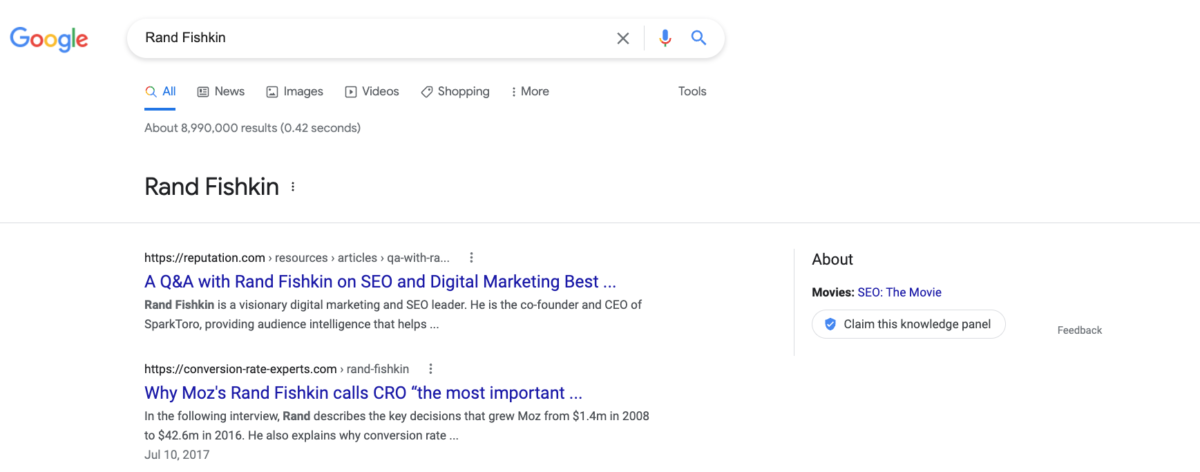Expand the More search categories menu

point(530,91)
